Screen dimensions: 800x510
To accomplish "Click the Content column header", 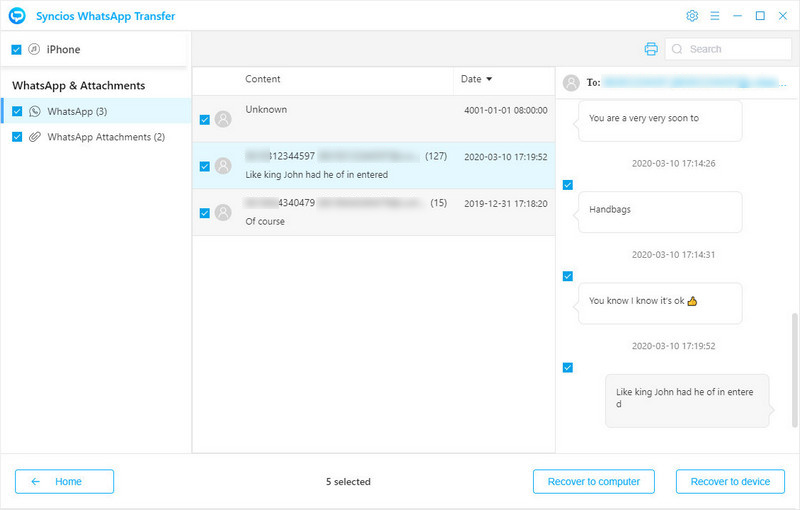I will [262, 79].
